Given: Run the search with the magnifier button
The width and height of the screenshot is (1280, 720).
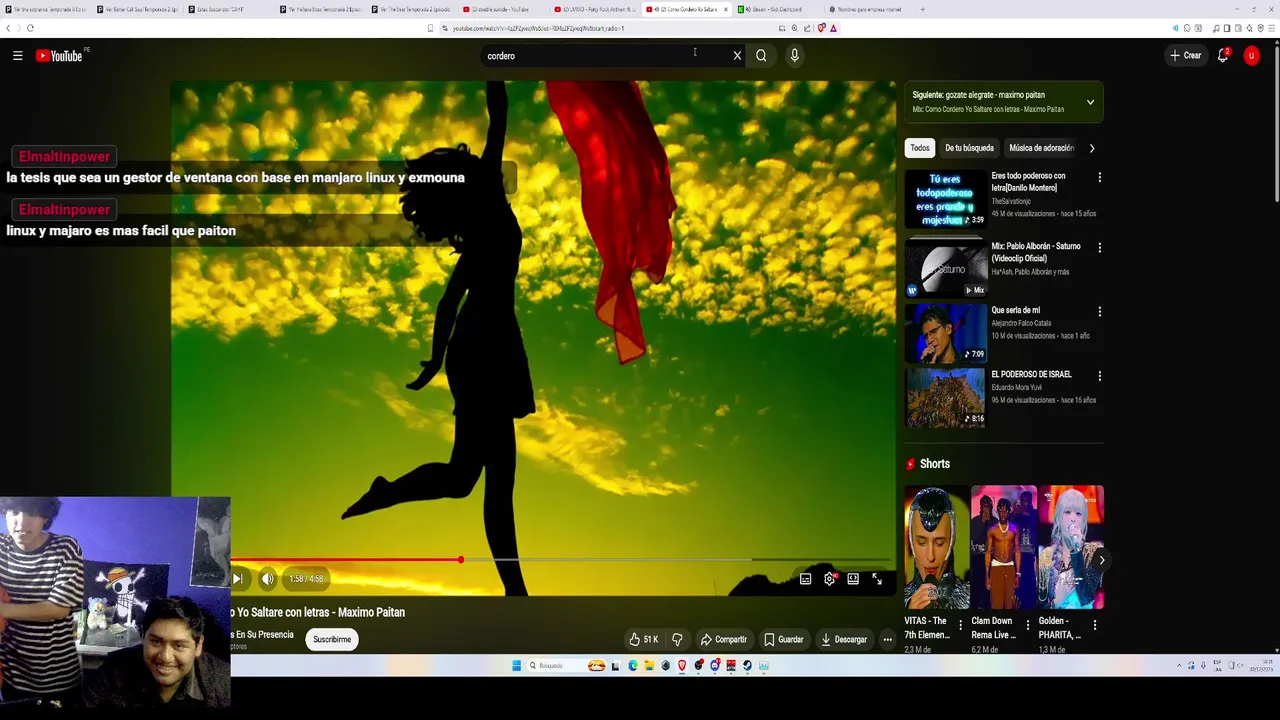Looking at the screenshot, I should (761, 56).
